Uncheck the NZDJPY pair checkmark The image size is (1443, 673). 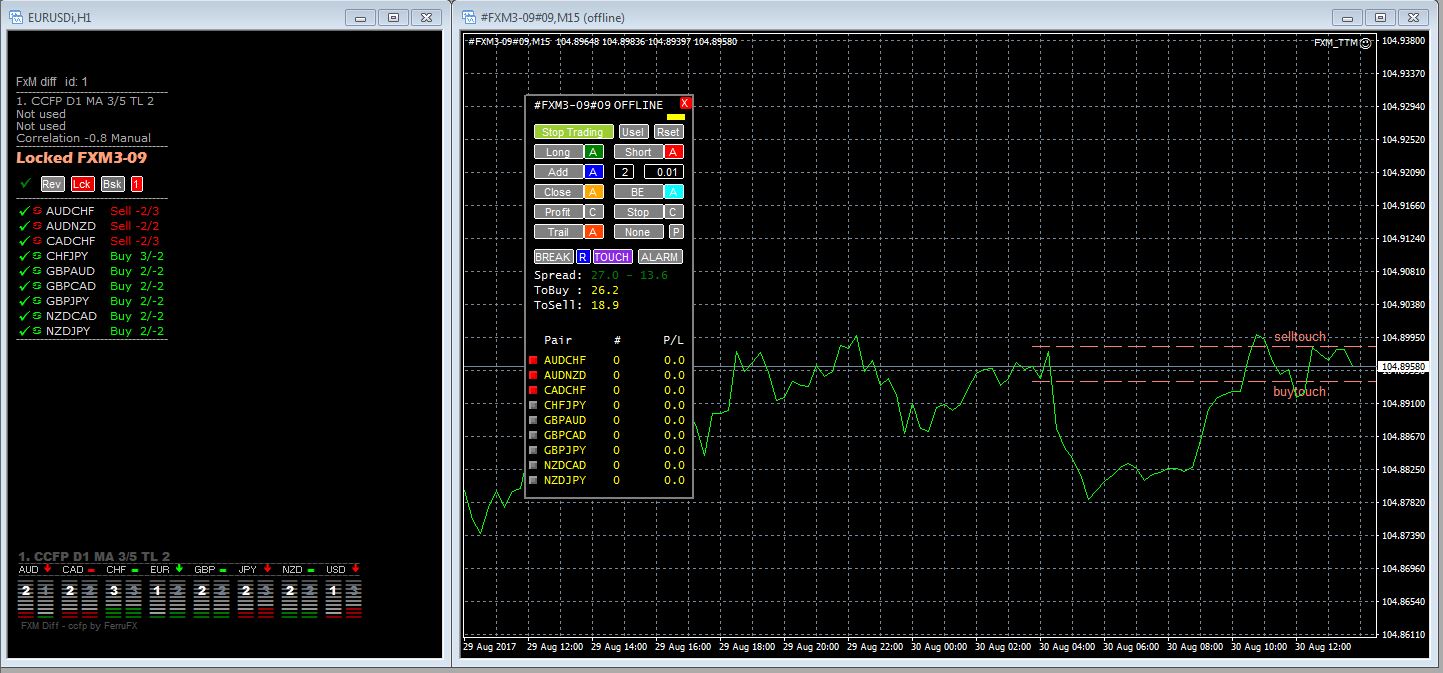click(24, 331)
